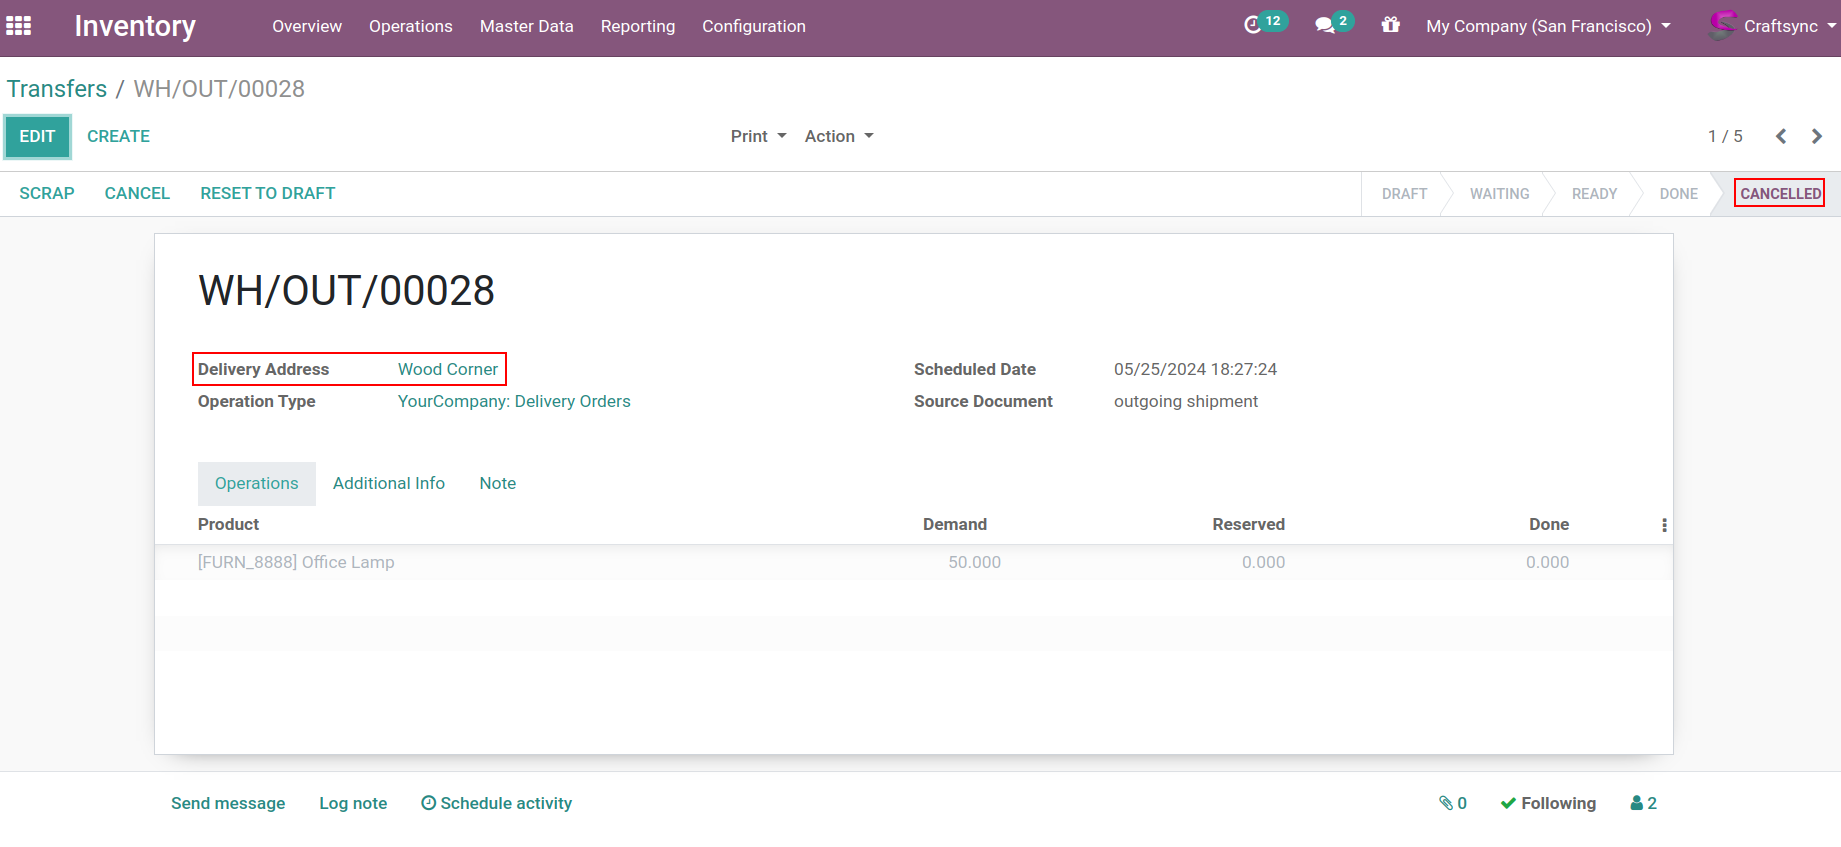Click the gift icon in top bar
This screenshot has height=847, width=1841.
(x=1390, y=25)
